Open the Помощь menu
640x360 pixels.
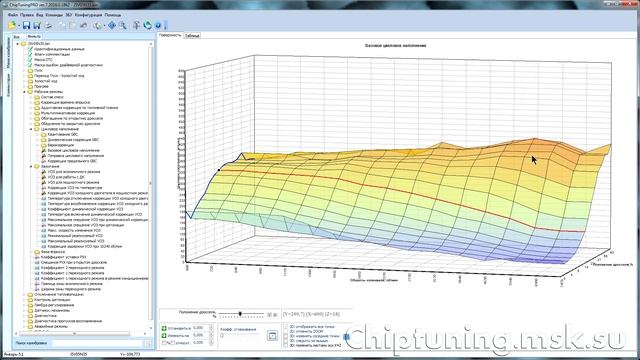(x=113, y=15)
